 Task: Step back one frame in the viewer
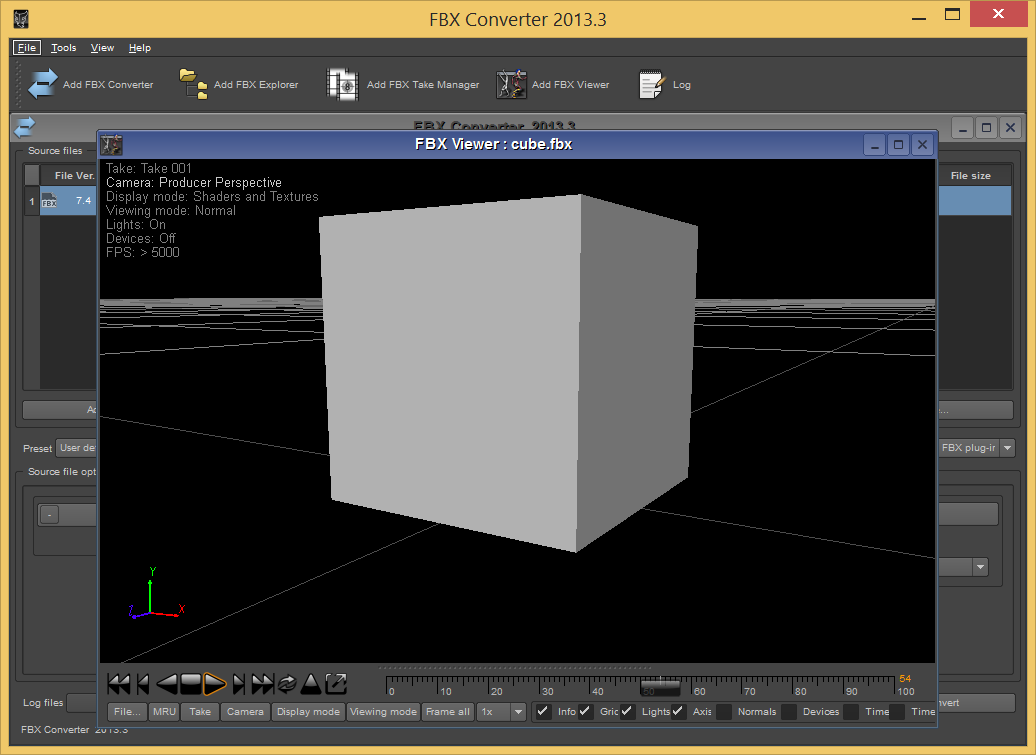tap(143, 684)
